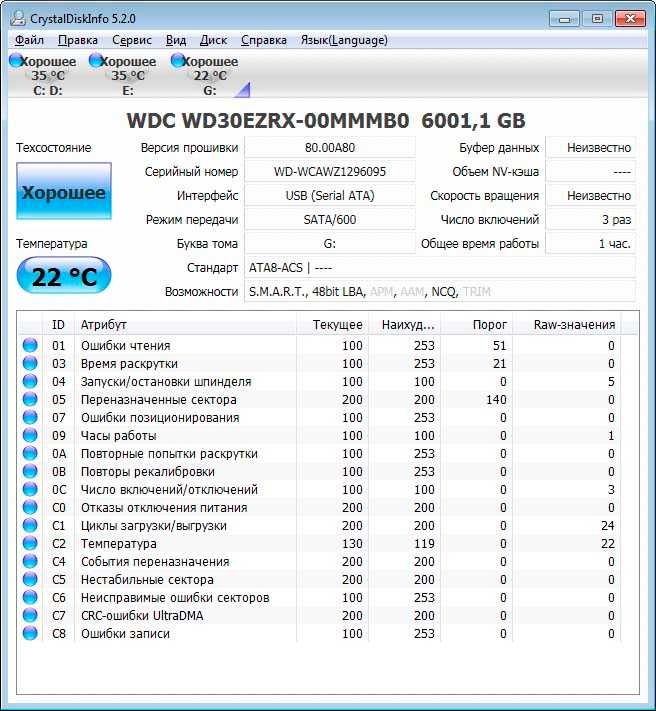This screenshot has width=656, height=711.
Task: Click the blue status icon for Ошибки чтения
Action: [x=30, y=345]
